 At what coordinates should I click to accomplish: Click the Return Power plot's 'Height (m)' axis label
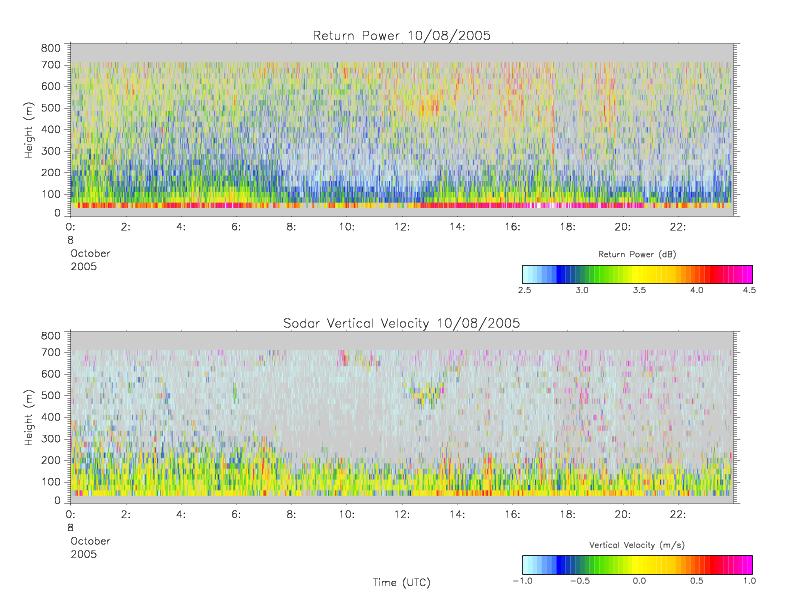pyautogui.click(x=29, y=130)
